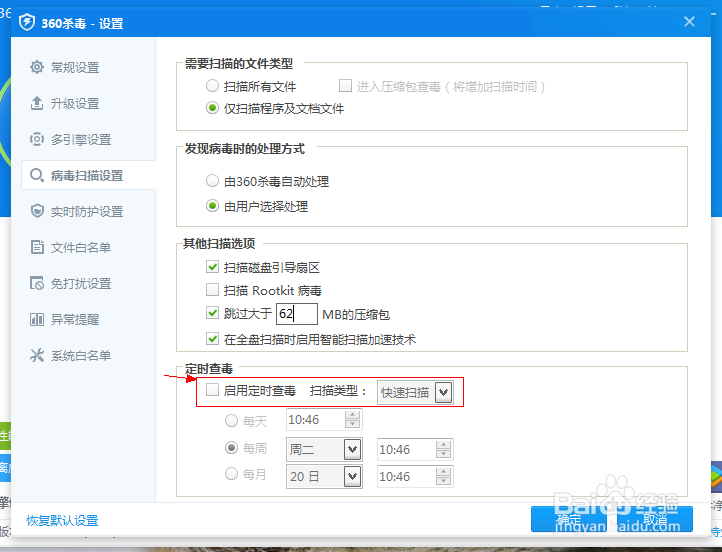This screenshot has height=552, width=722.
Task: Click 恢复默认设置 link
Action: (62, 521)
